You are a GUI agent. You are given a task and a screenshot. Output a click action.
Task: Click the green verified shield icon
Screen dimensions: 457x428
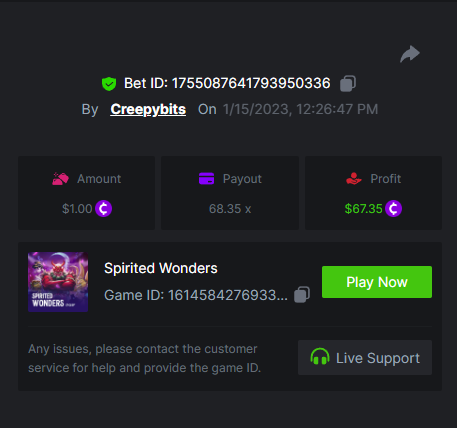109,84
